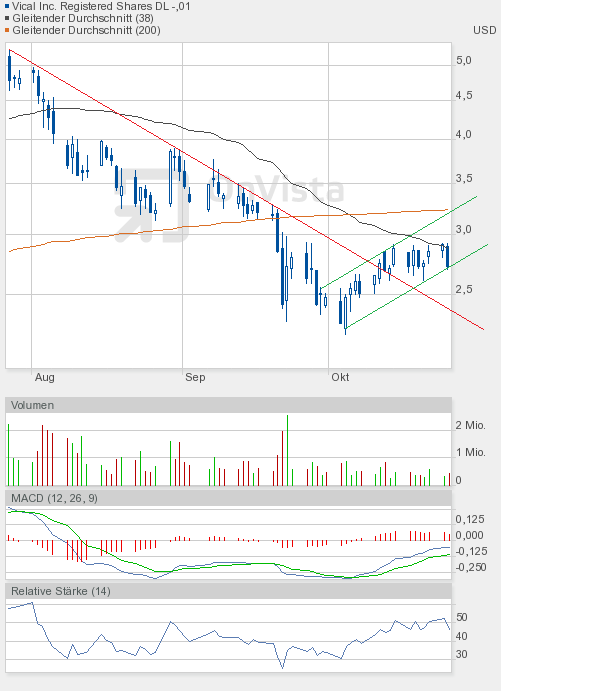This screenshot has width=614, height=691.
Task: Click the 2,5 price axis label
Action: click(x=464, y=289)
